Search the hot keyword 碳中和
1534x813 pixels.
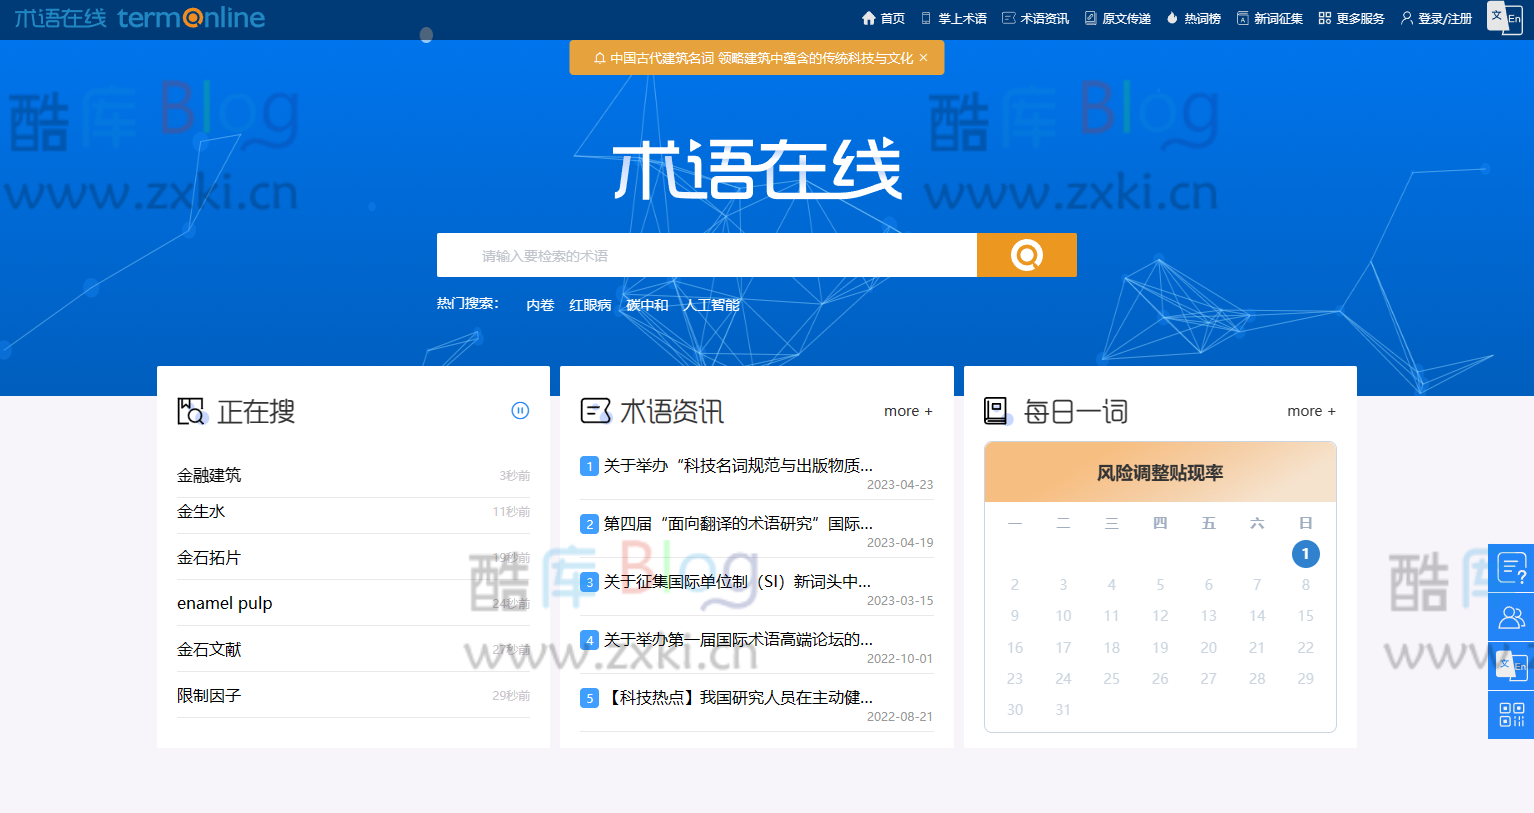point(648,304)
